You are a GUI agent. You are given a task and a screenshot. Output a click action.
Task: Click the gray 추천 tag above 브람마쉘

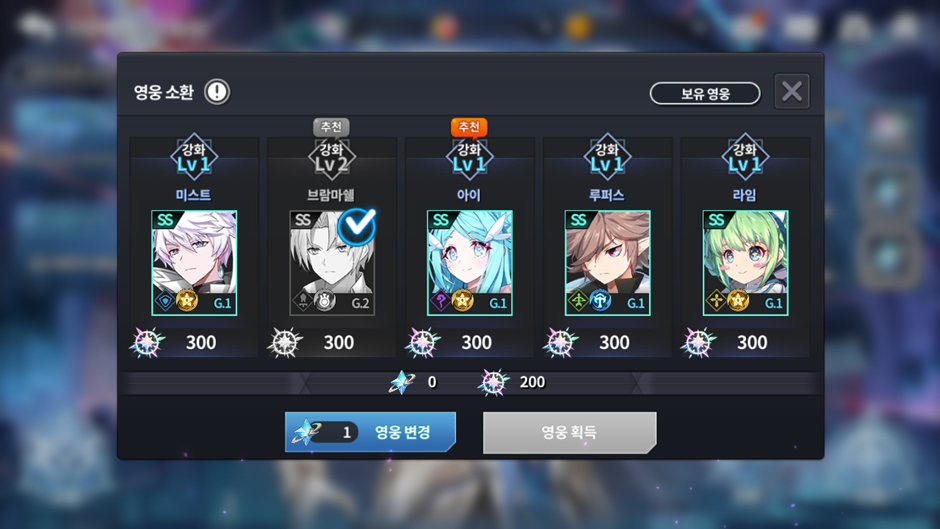pos(331,127)
